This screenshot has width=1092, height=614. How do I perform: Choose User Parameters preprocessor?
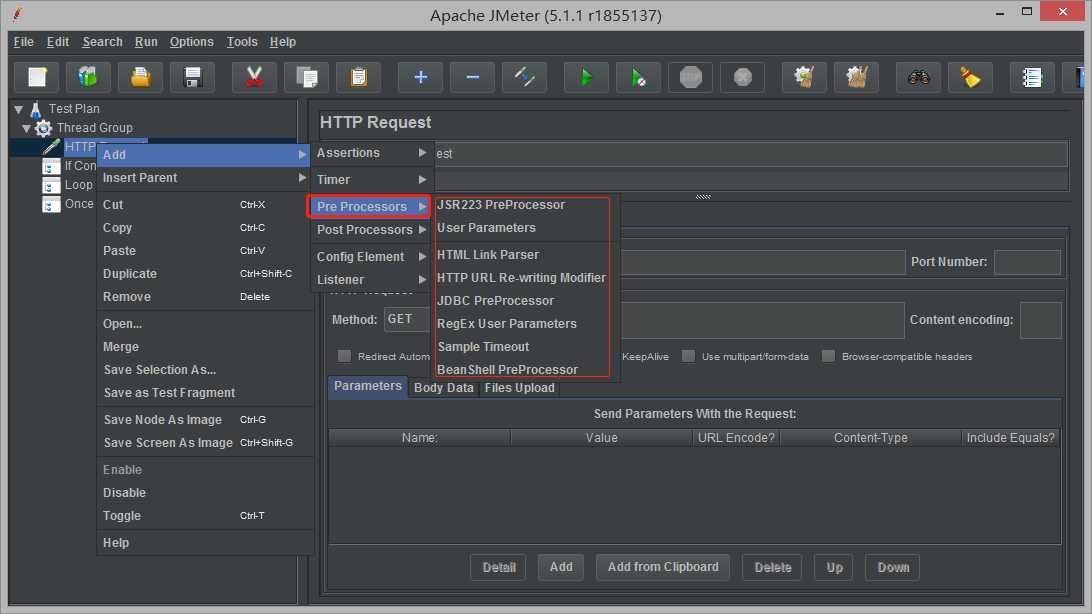click(x=486, y=228)
